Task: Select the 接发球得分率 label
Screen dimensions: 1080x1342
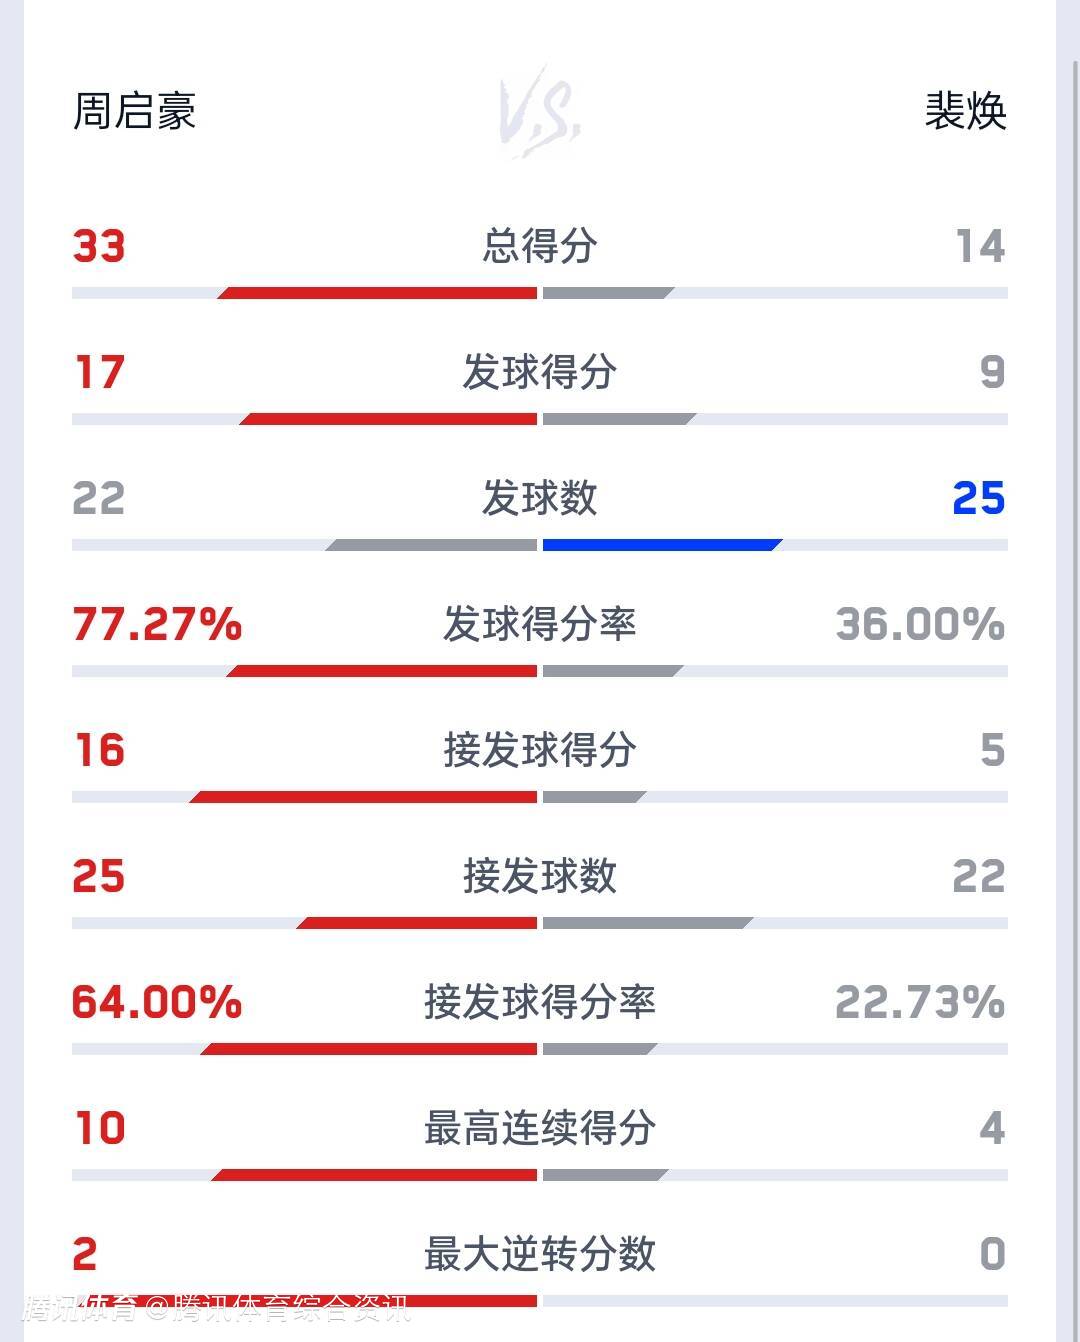Action: pyautogui.click(x=540, y=1002)
